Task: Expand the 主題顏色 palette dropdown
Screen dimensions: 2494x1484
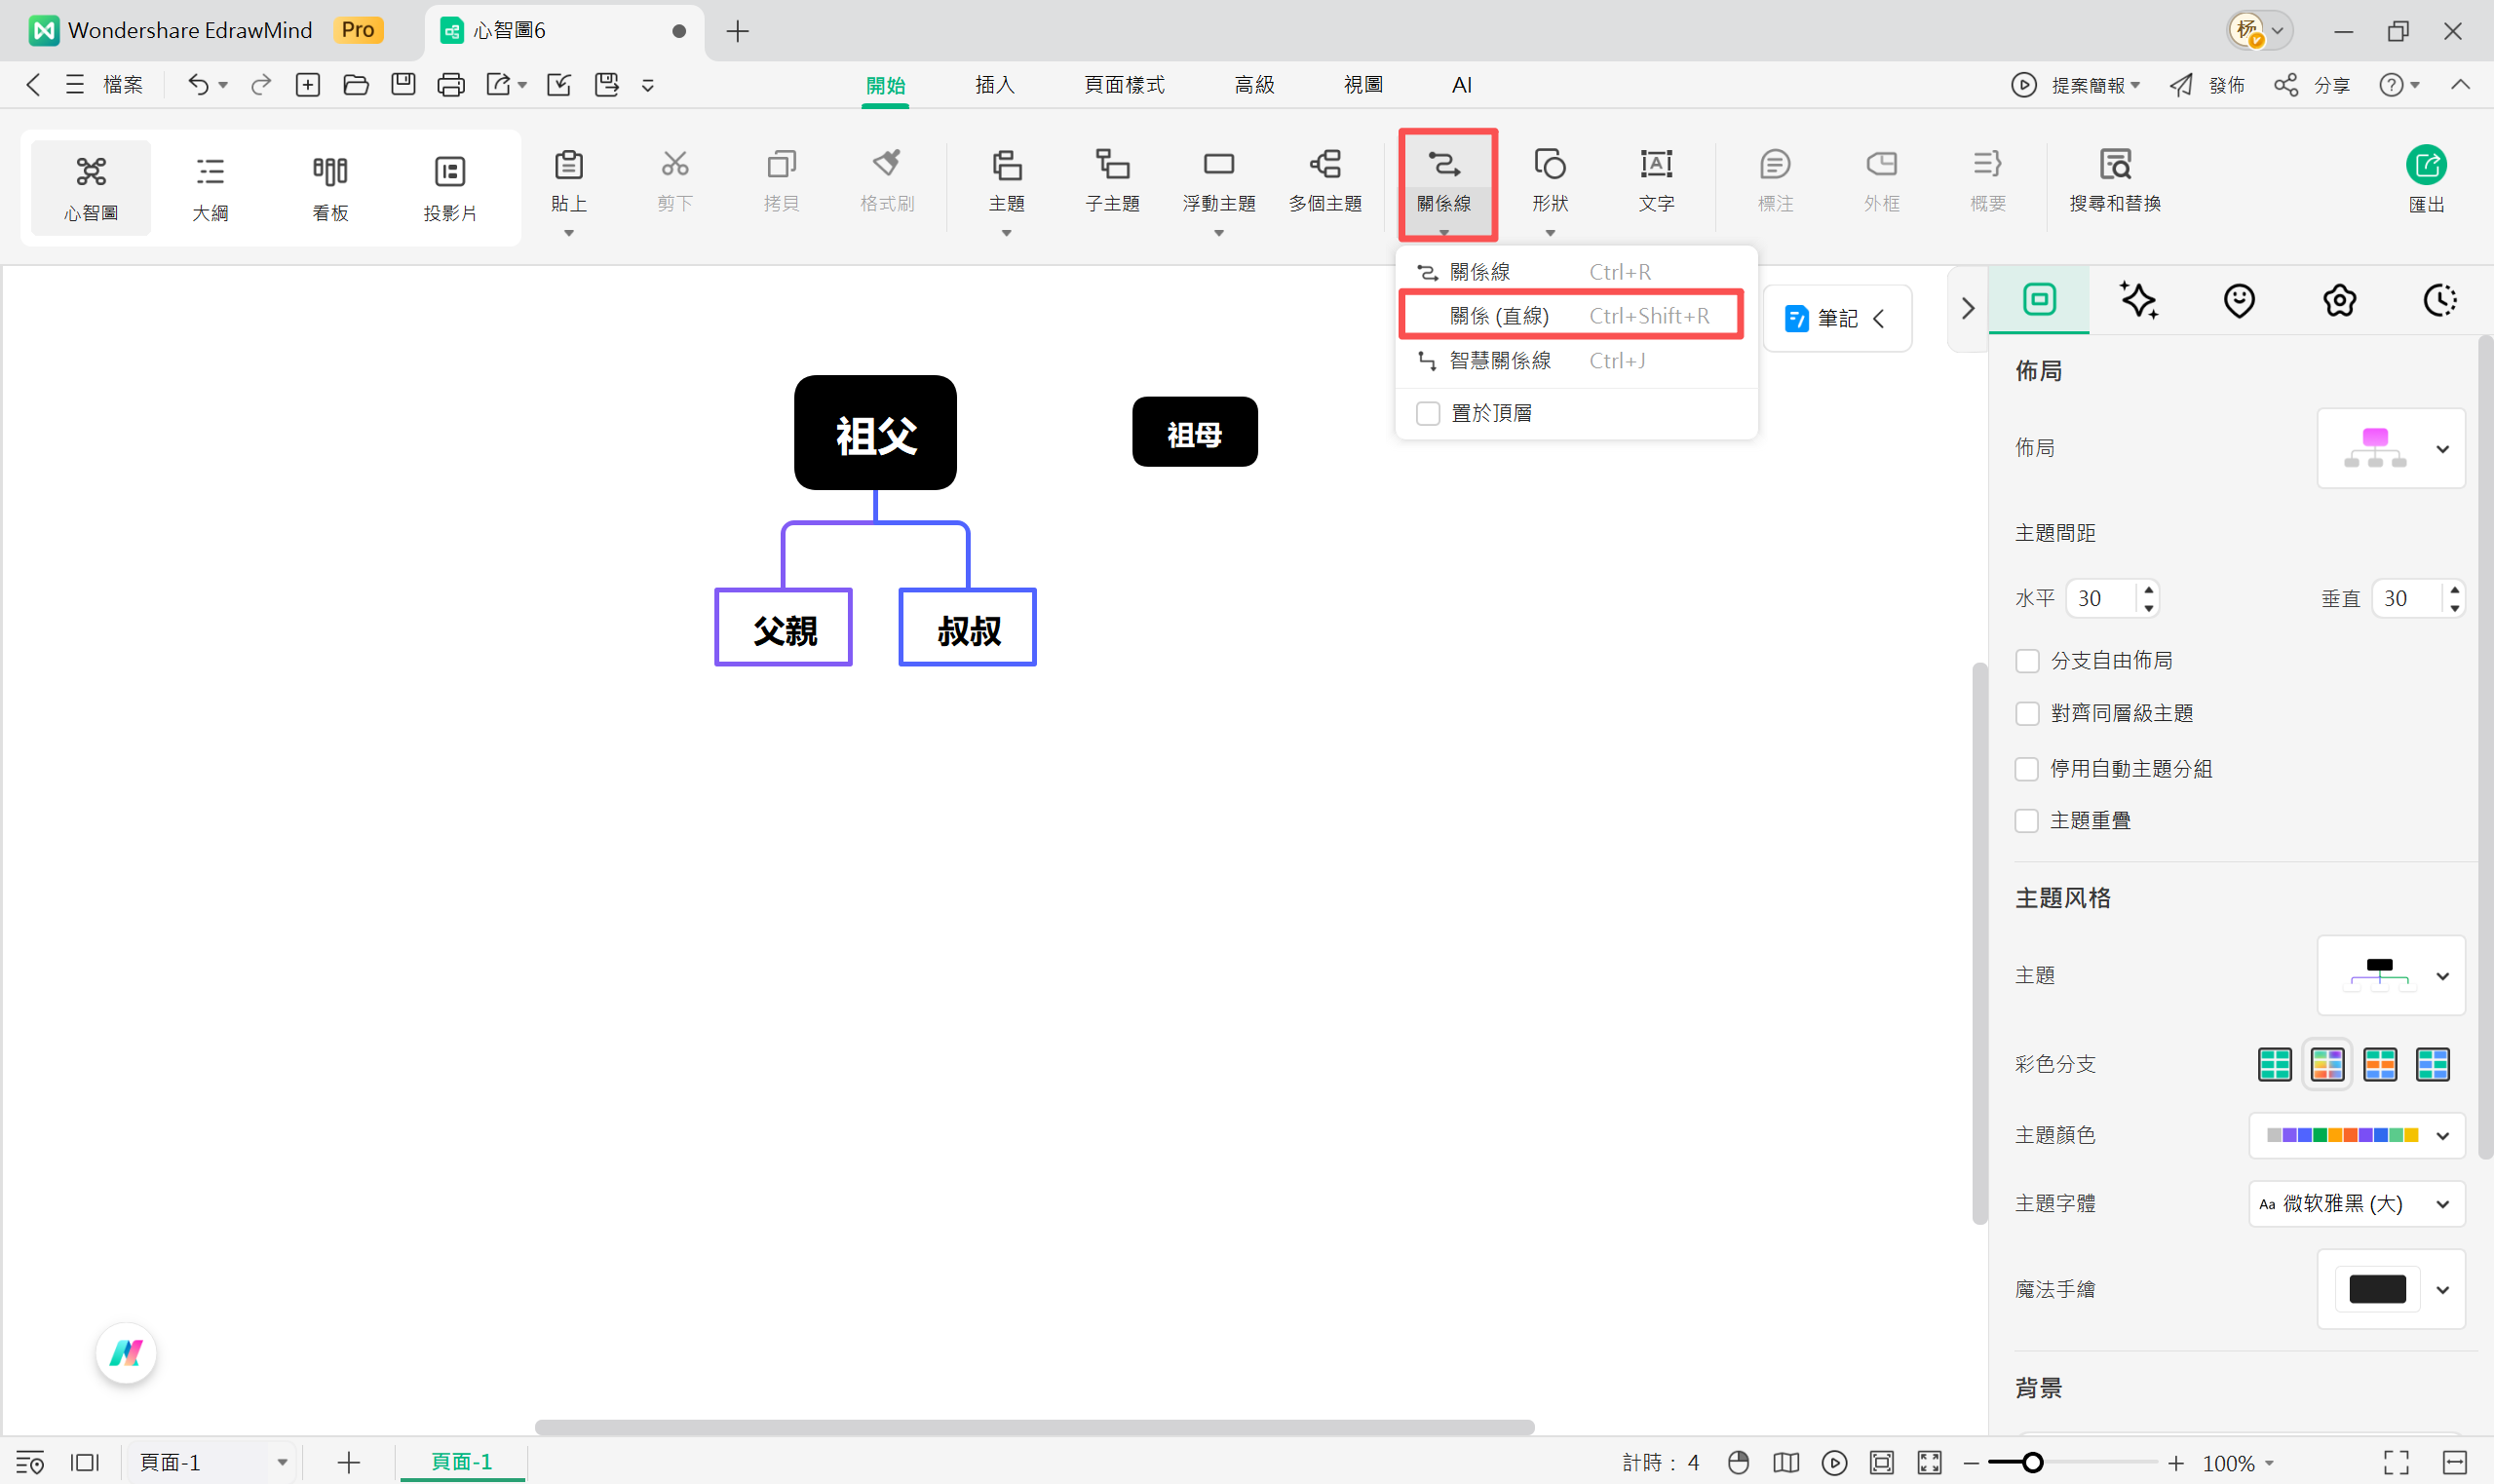Action: [x=2441, y=1136]
